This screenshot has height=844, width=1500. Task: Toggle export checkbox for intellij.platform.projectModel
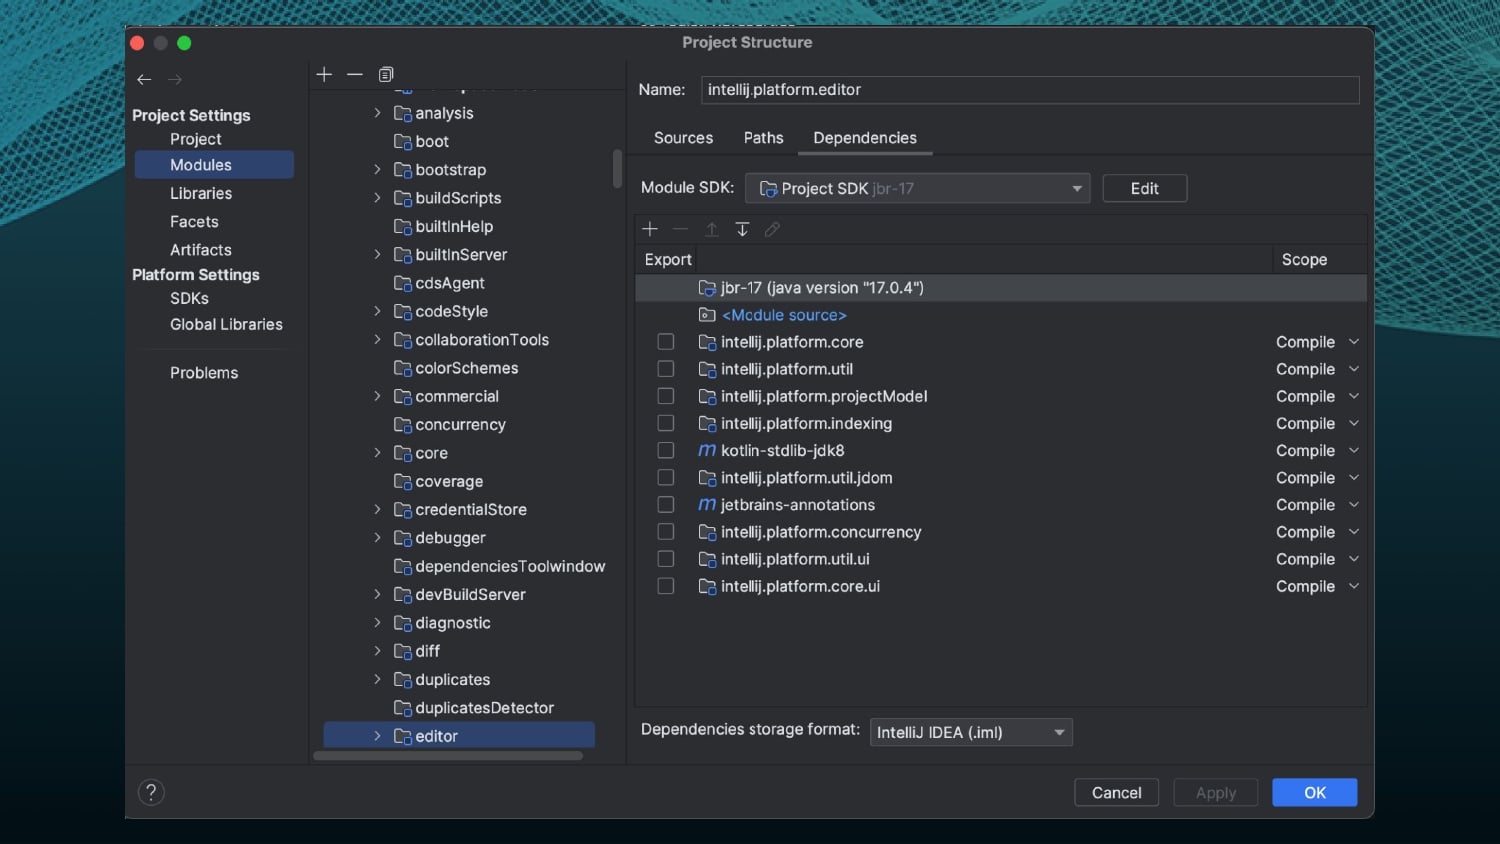666,396
